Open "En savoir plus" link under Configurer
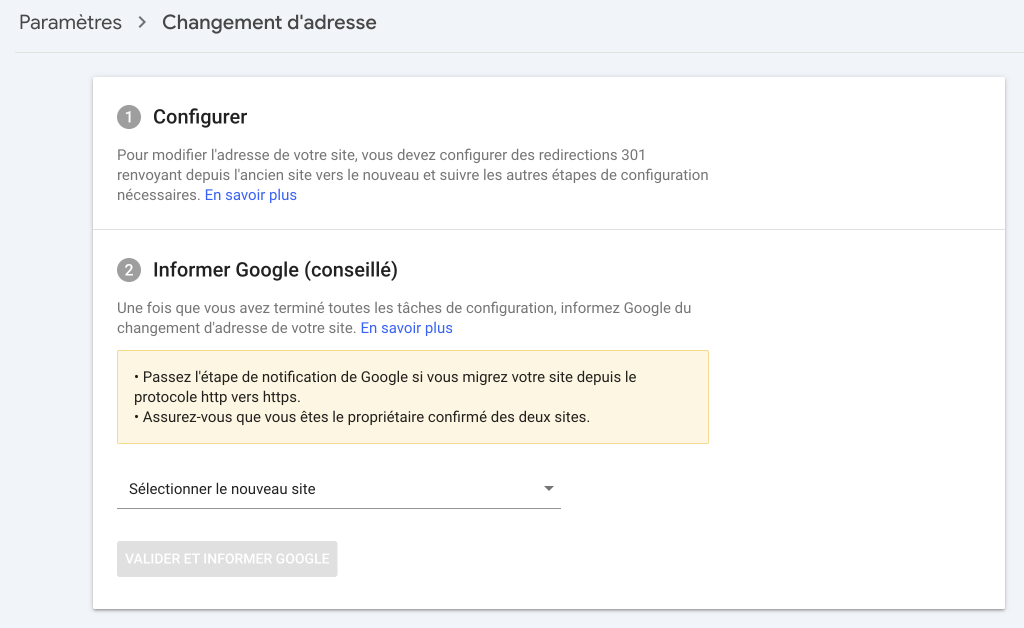Screen dimensions: 1024x628 [250, 195]
